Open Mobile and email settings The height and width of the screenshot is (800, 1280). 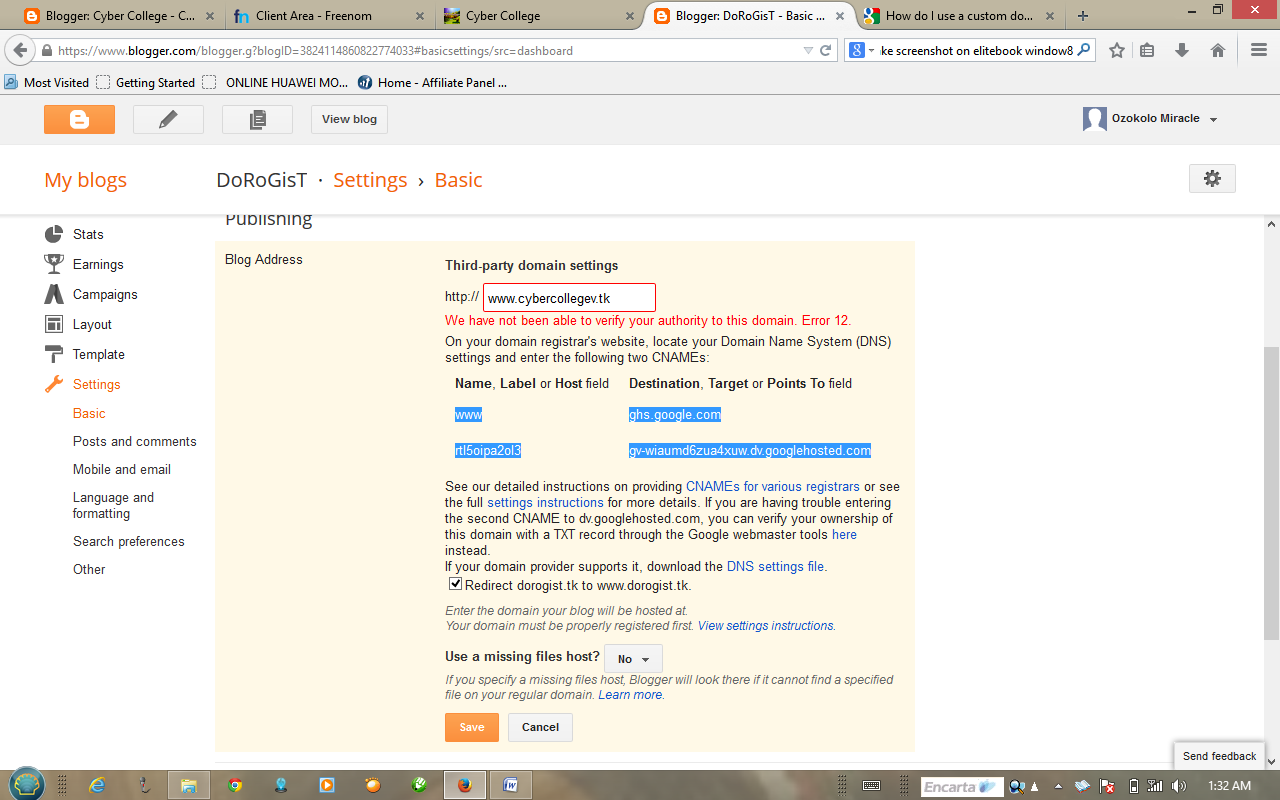122,469
